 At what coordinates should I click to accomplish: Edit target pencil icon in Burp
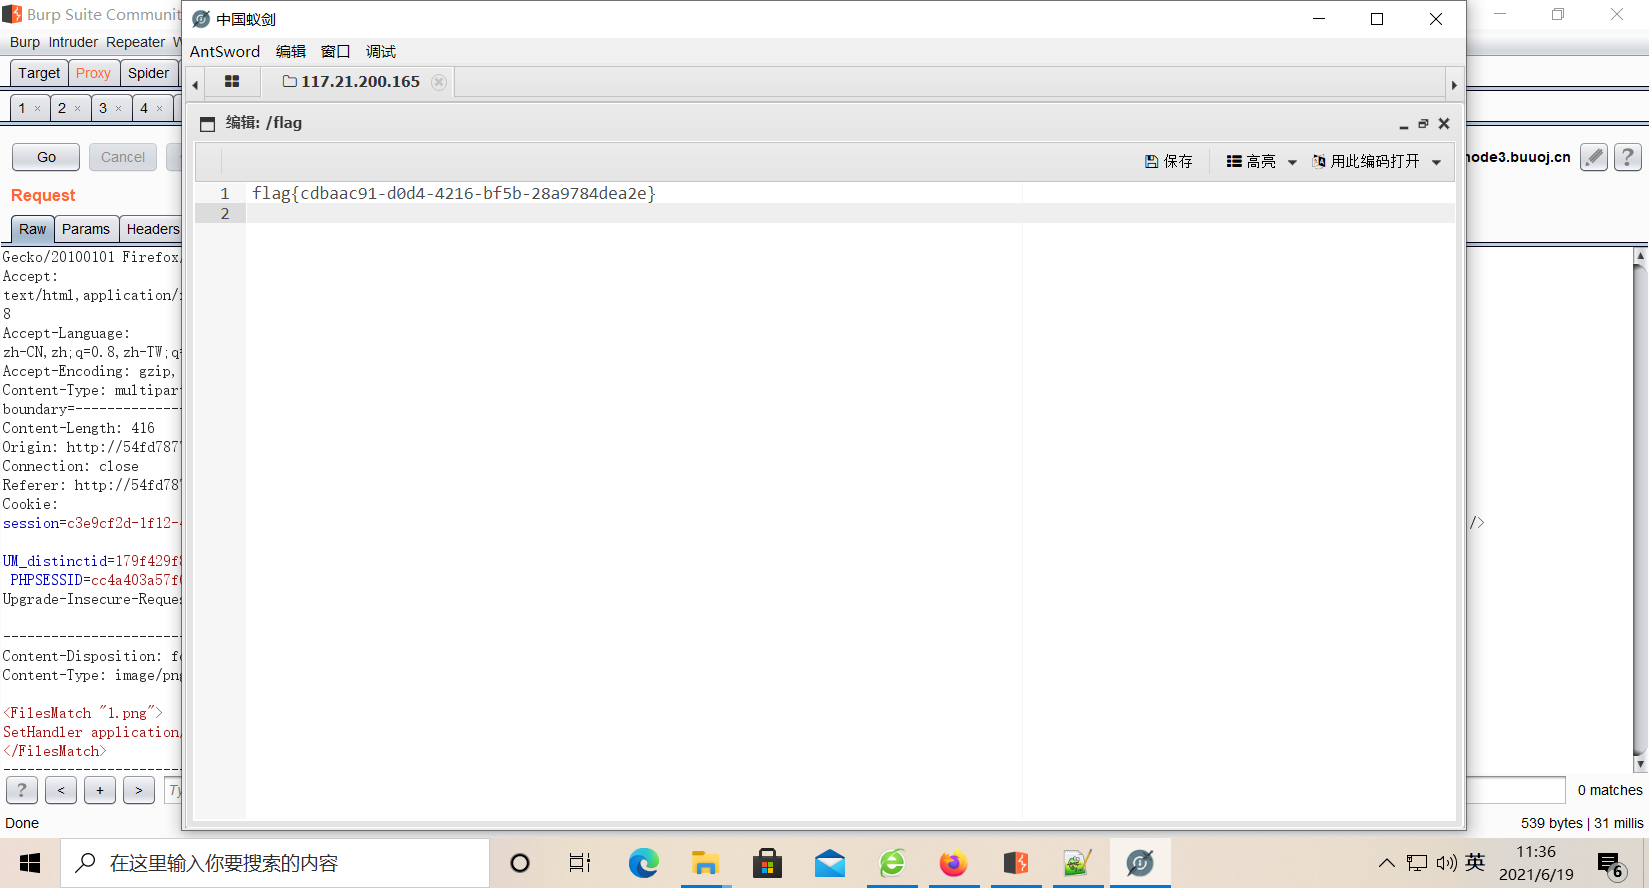point(1594,157)
